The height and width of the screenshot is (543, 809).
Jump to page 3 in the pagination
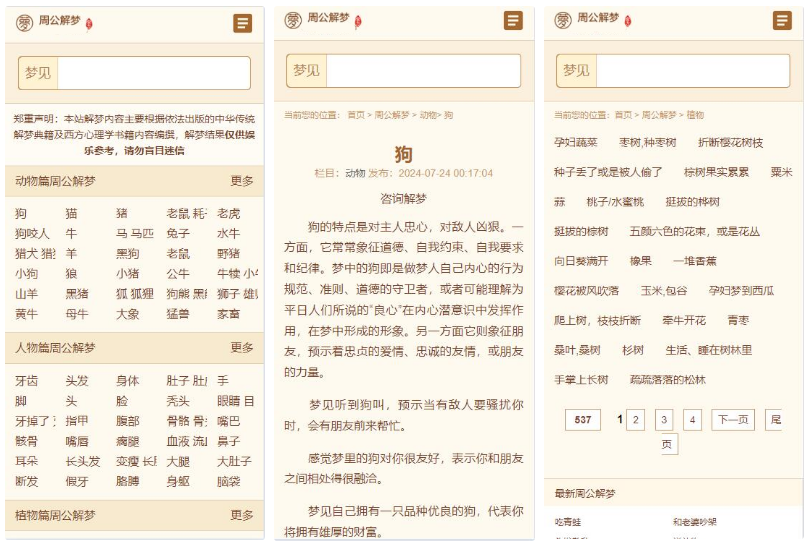click(x=664, y=420)
